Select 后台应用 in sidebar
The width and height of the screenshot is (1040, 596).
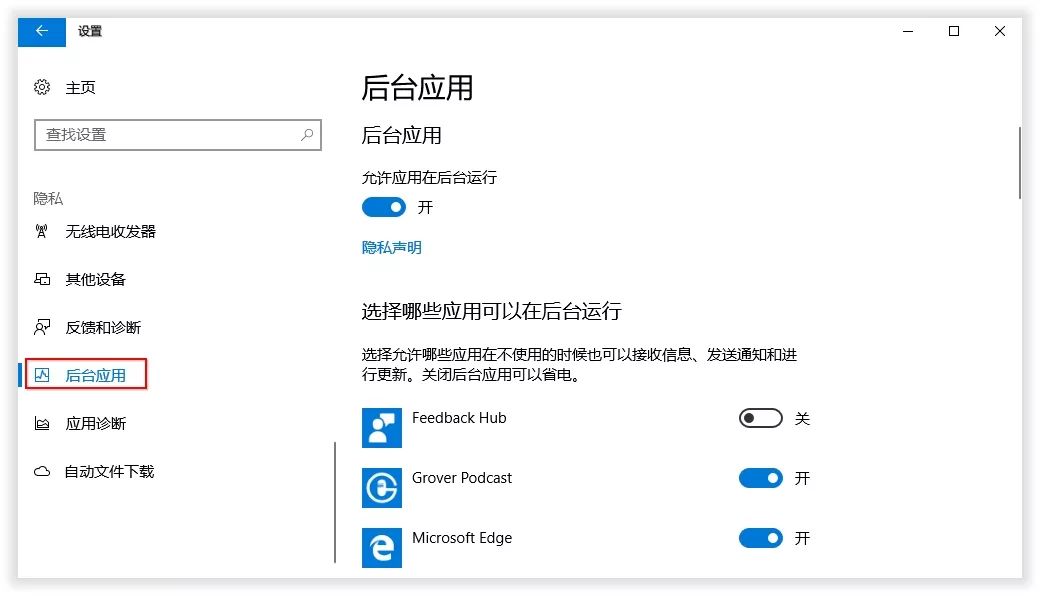(95, 375)
